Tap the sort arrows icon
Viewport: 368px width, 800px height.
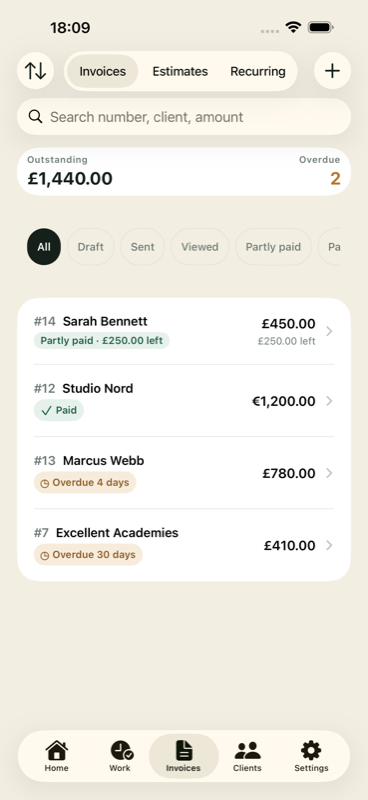(x=35, y=71)
